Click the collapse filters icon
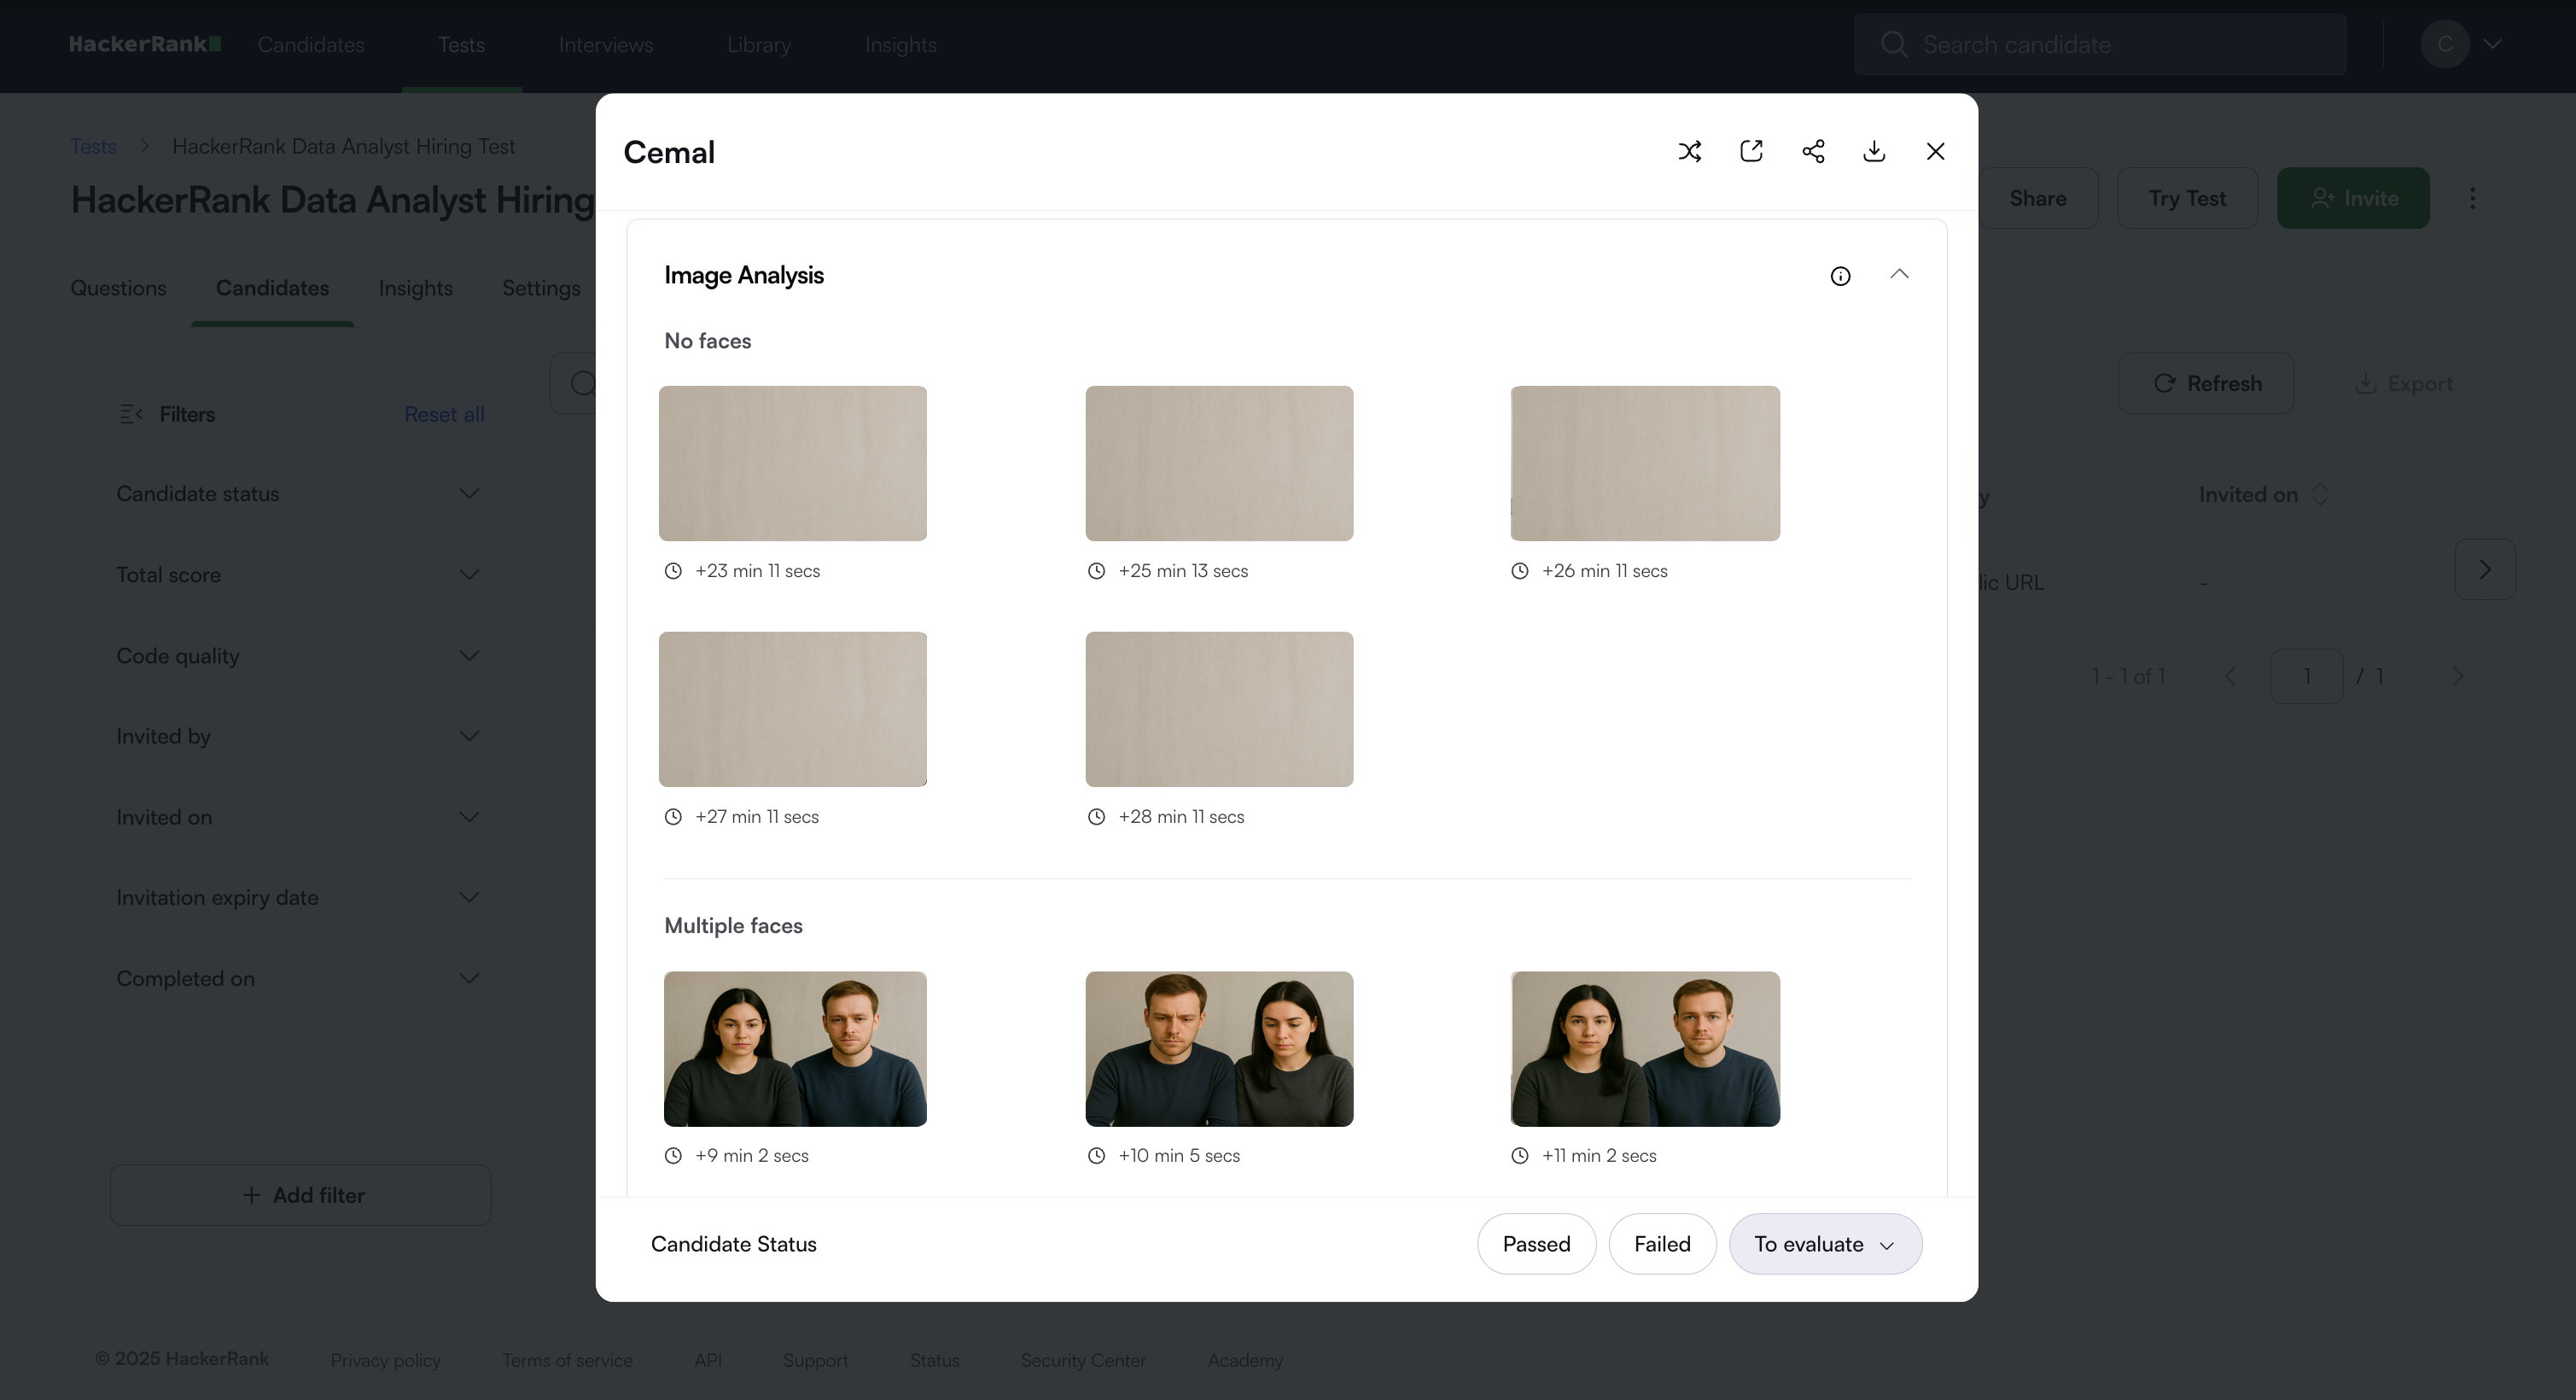This screenshot has width=2576, height=1400. click(x=131, y=414)
